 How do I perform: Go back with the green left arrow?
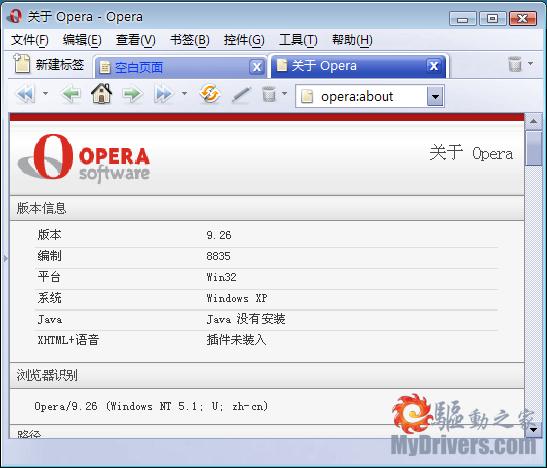pos(71,94)
